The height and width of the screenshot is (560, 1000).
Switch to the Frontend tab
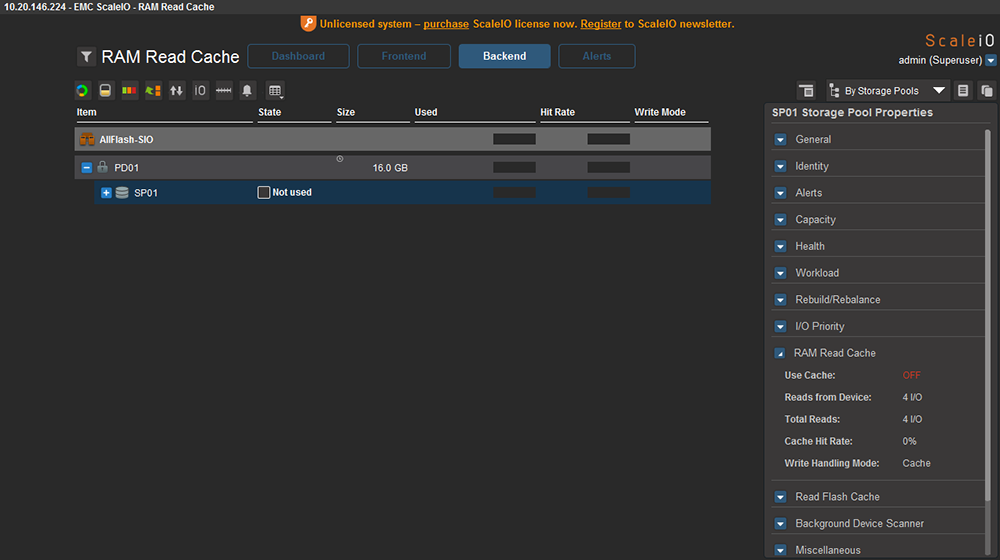[404, 56]
